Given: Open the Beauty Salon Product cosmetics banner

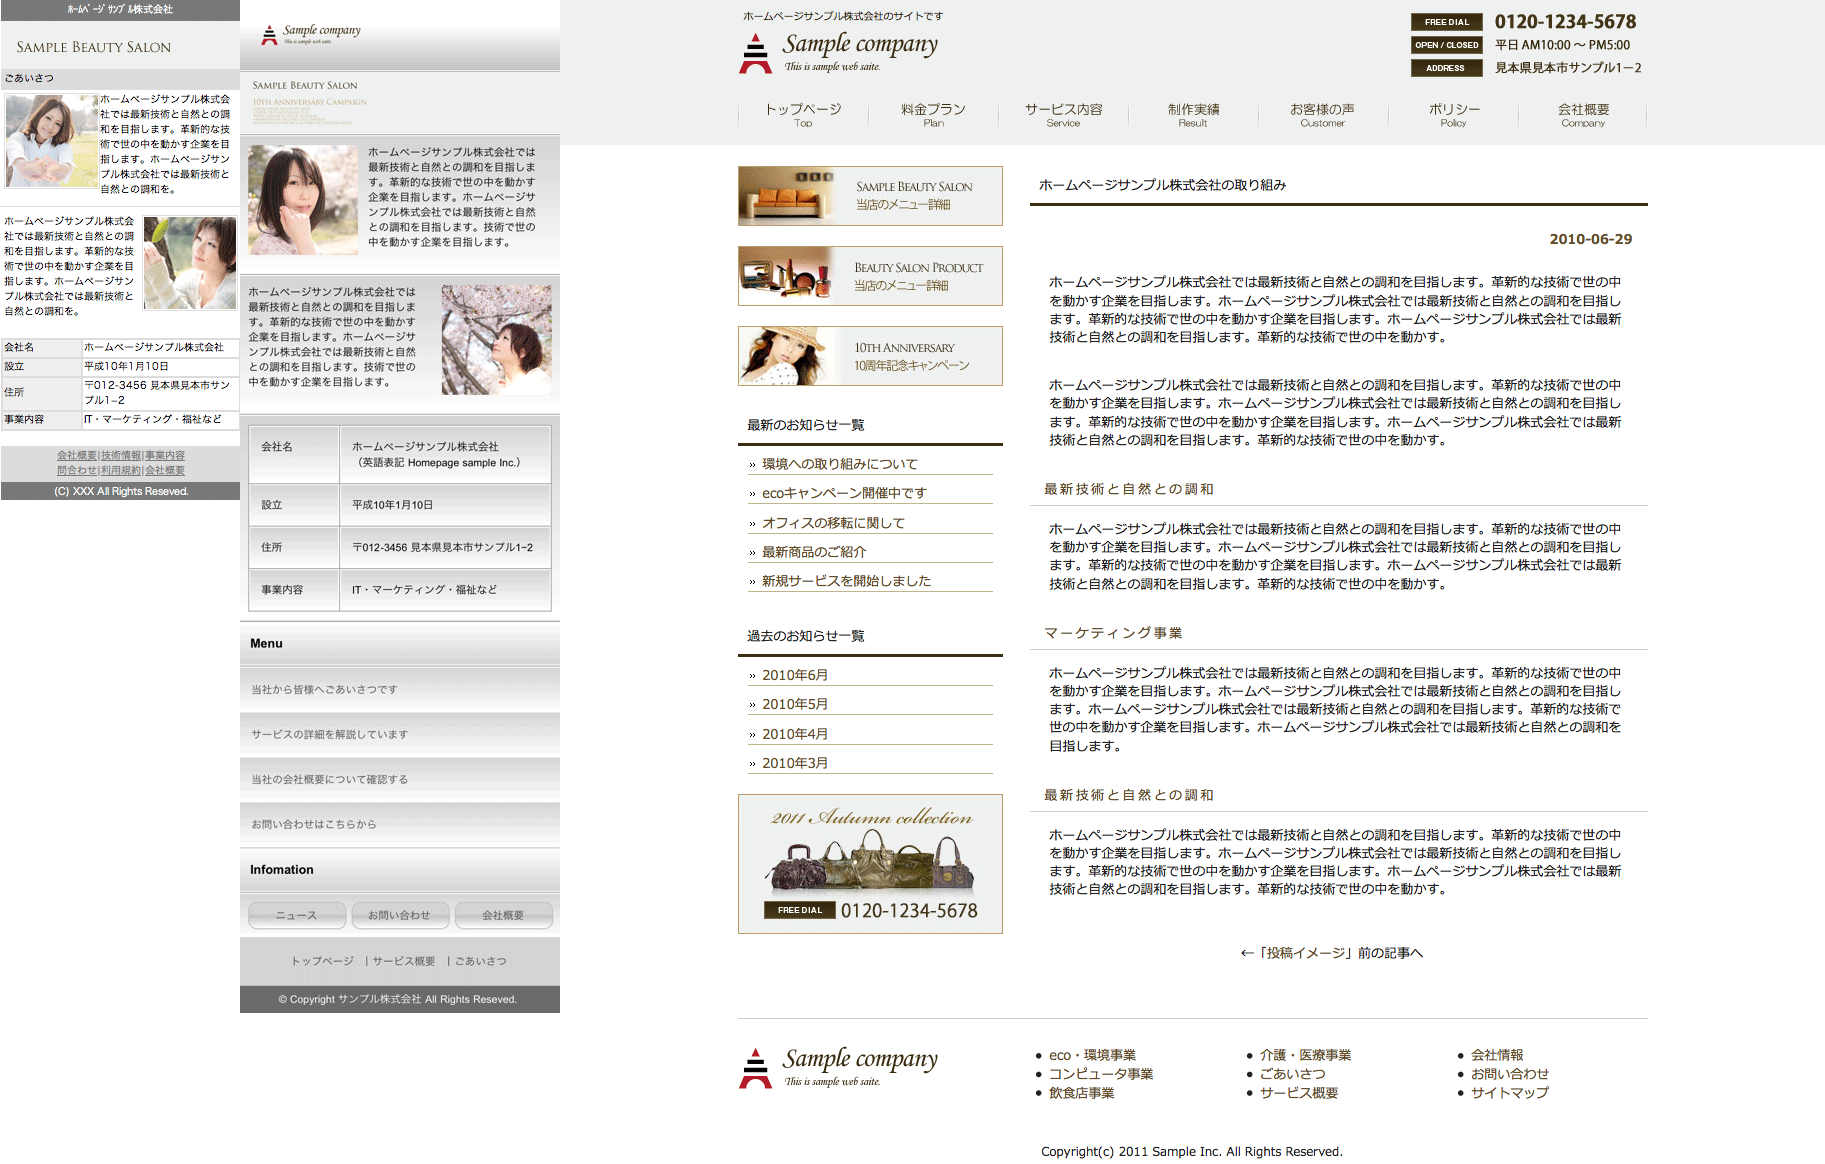Looking at the screenshot, I should point(870,276).
